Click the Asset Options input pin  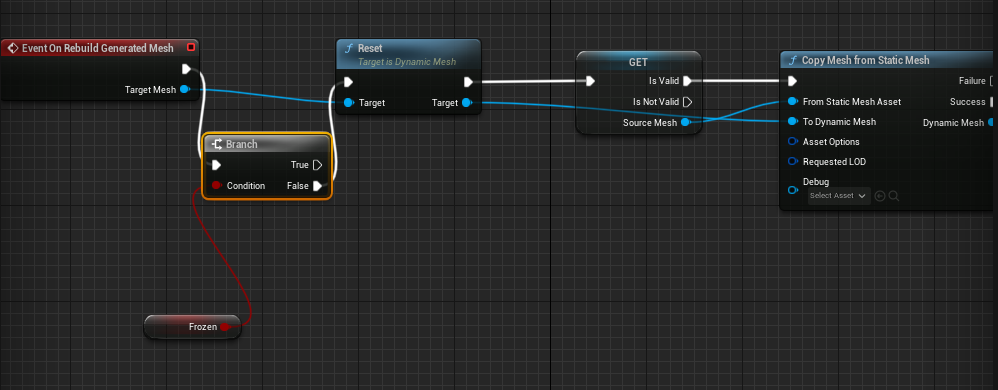coord(792,142)
